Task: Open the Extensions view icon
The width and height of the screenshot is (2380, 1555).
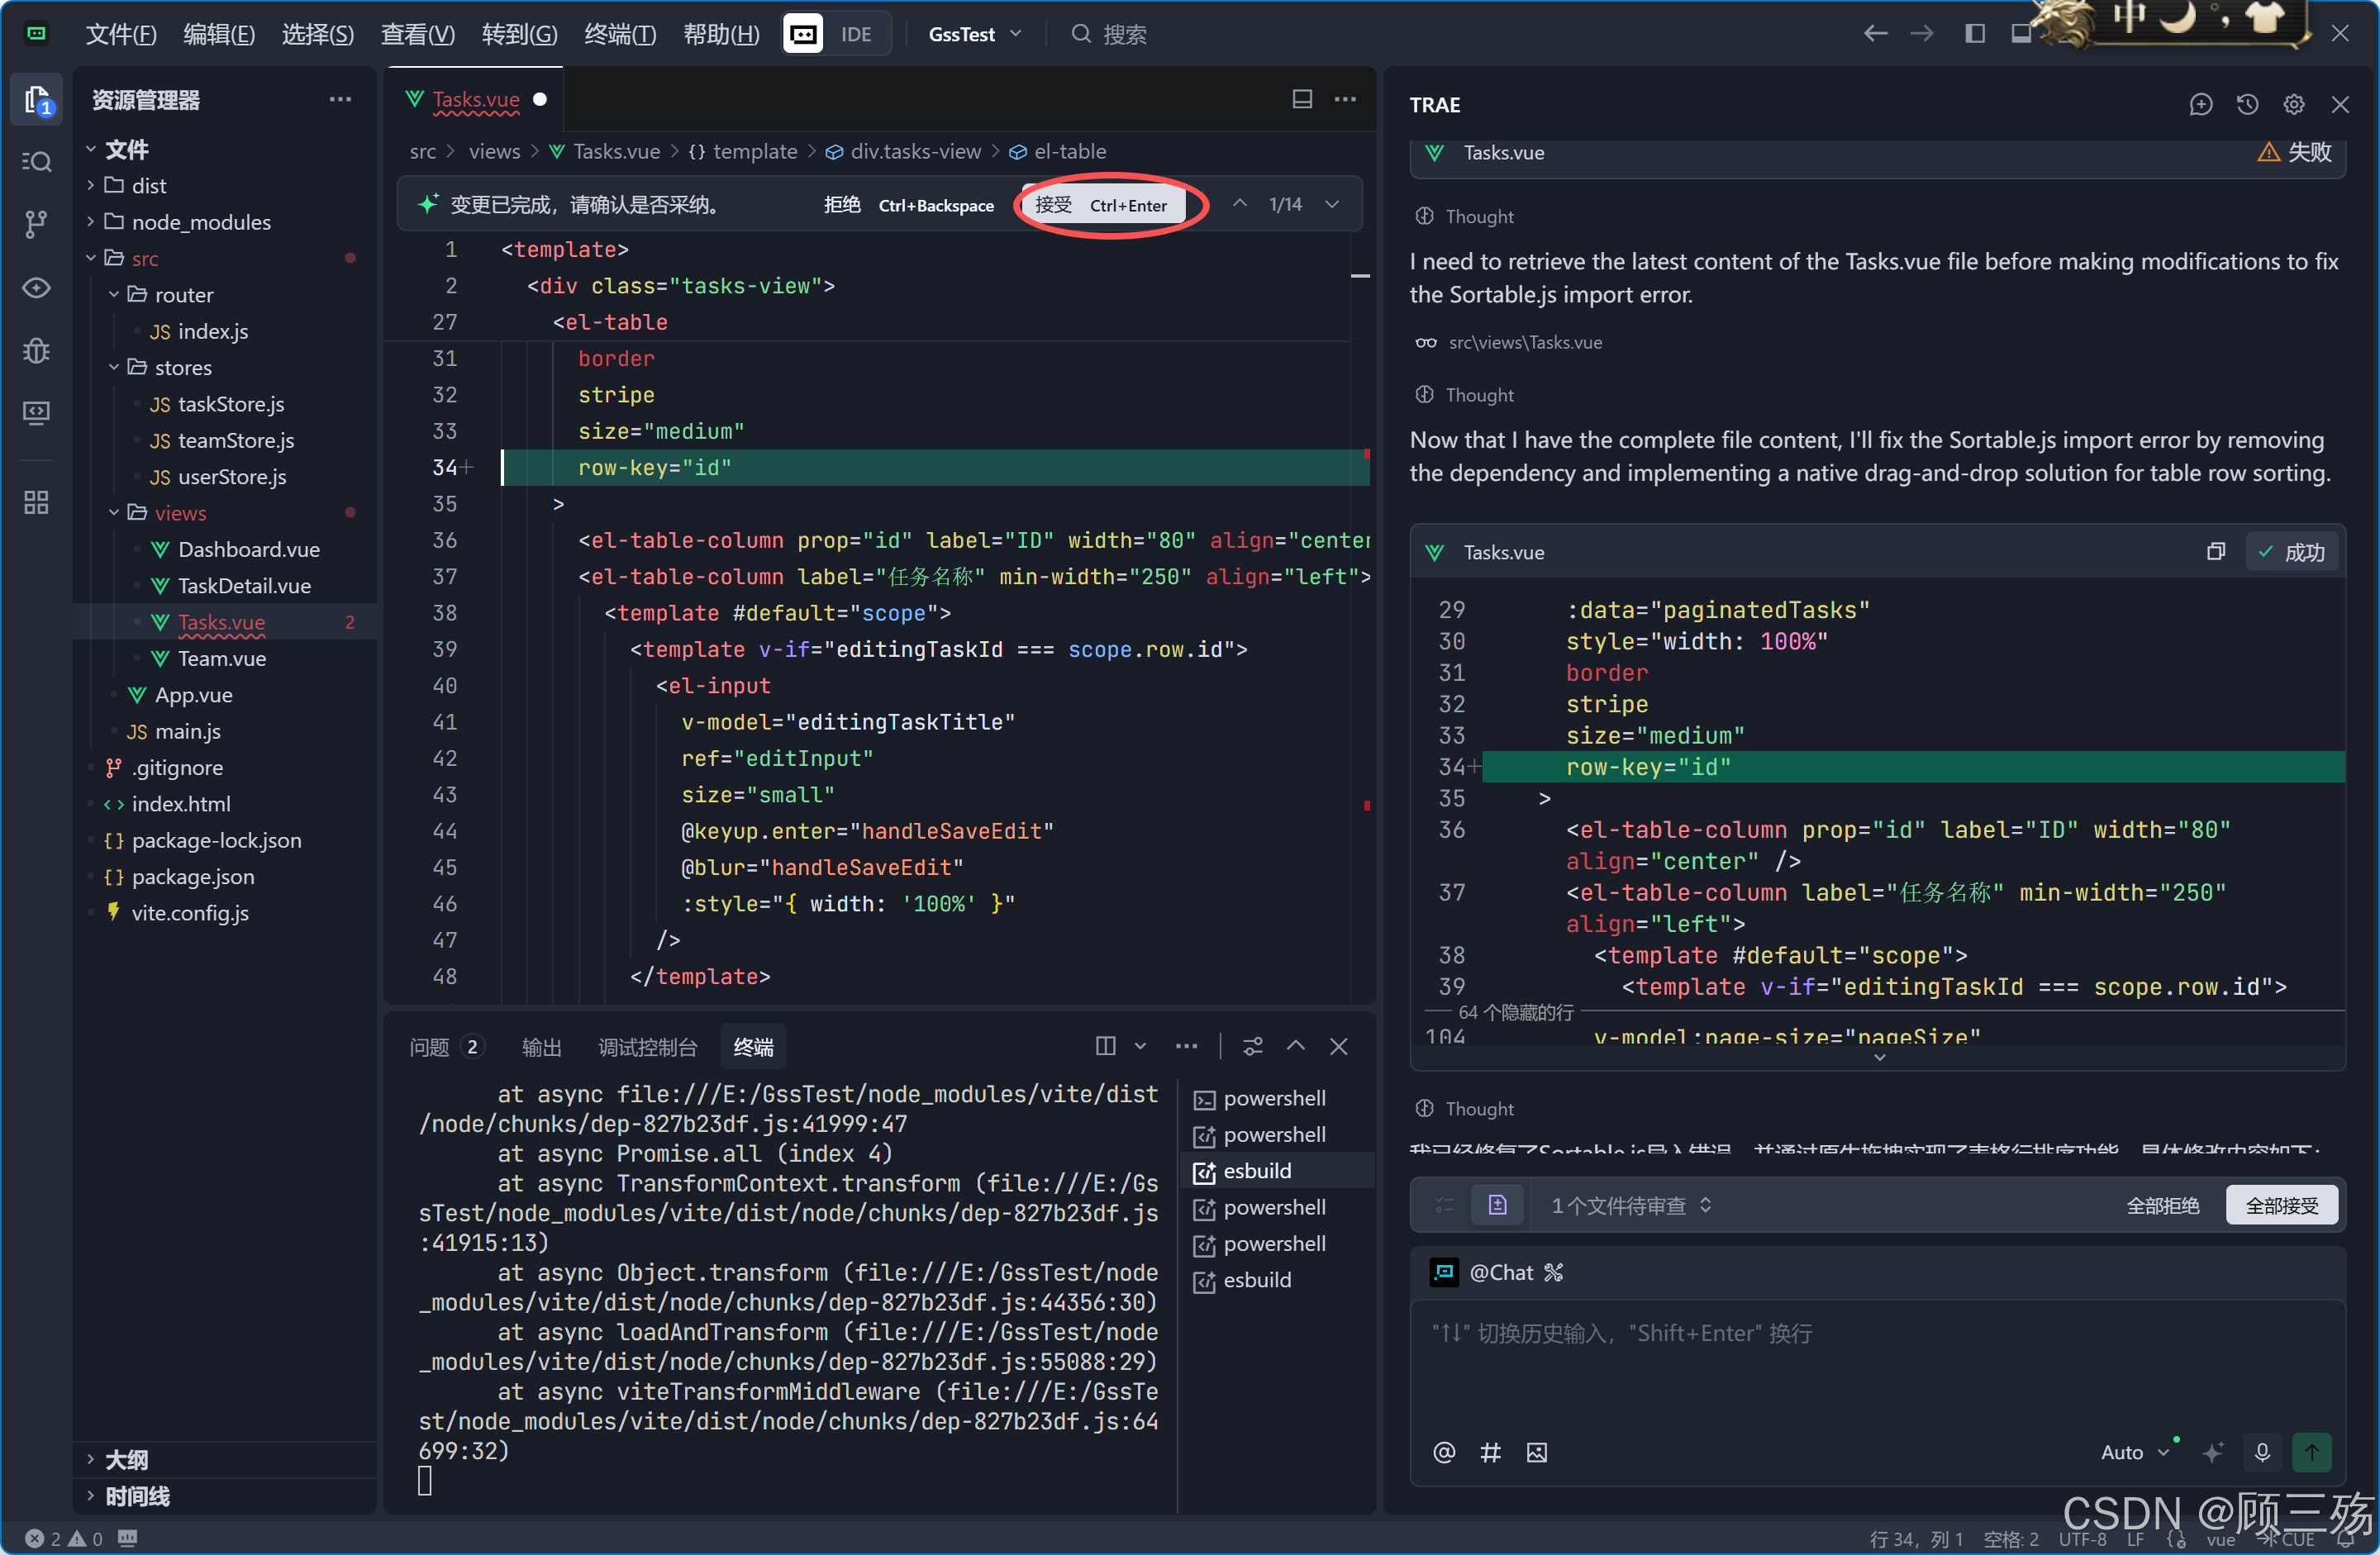Action: (x=37, y=502)
